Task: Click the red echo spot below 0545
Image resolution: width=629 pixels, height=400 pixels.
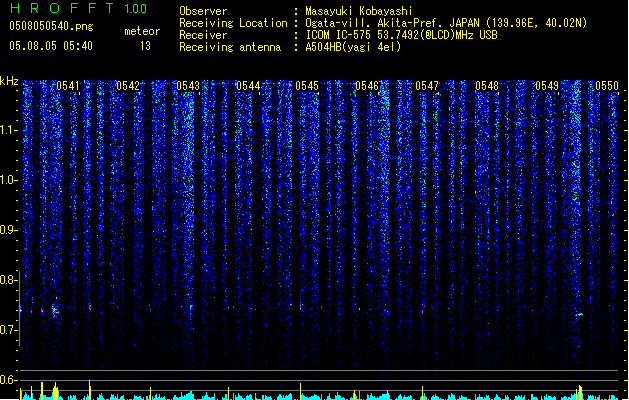Action: click(300, 307)
